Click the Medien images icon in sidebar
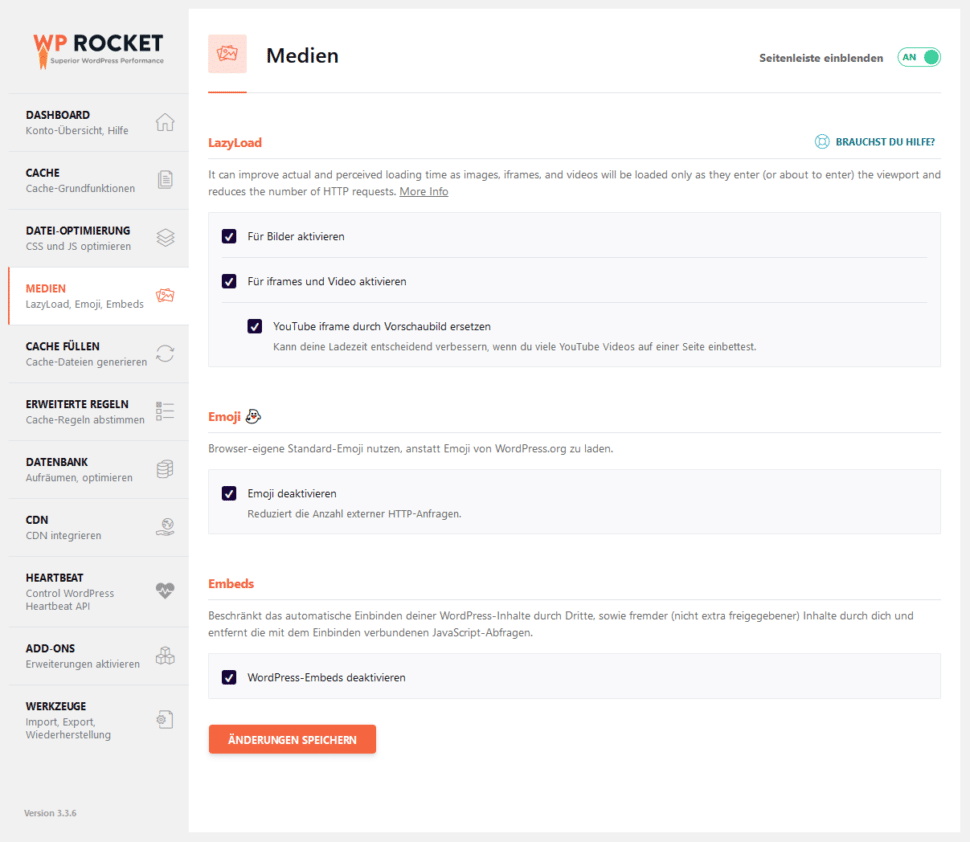The image size is (970, 842). click(165, 295)
